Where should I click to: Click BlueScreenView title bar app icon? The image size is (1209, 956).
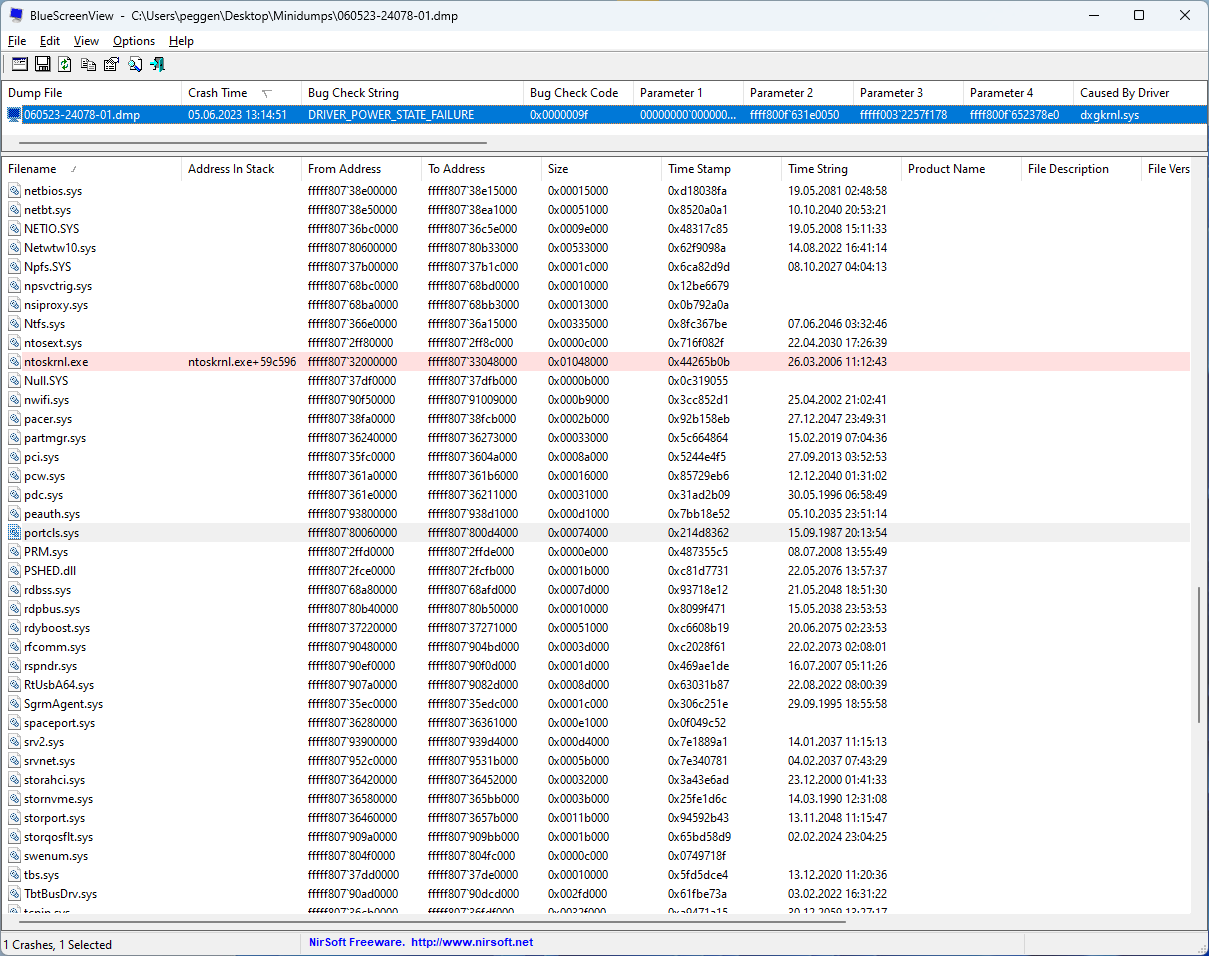point(16,15)
